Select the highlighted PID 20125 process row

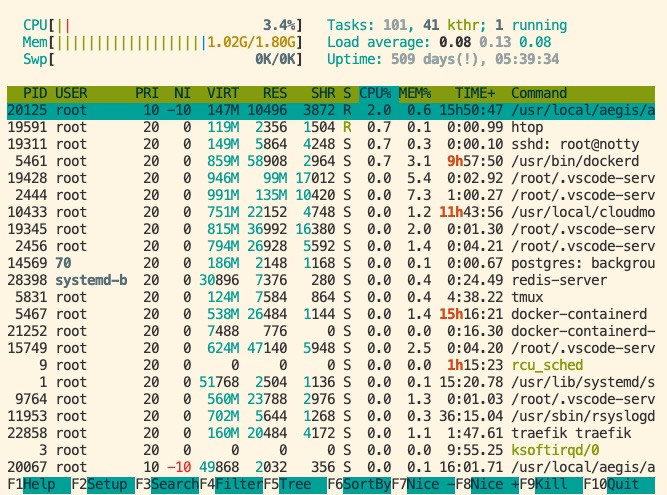331,110
